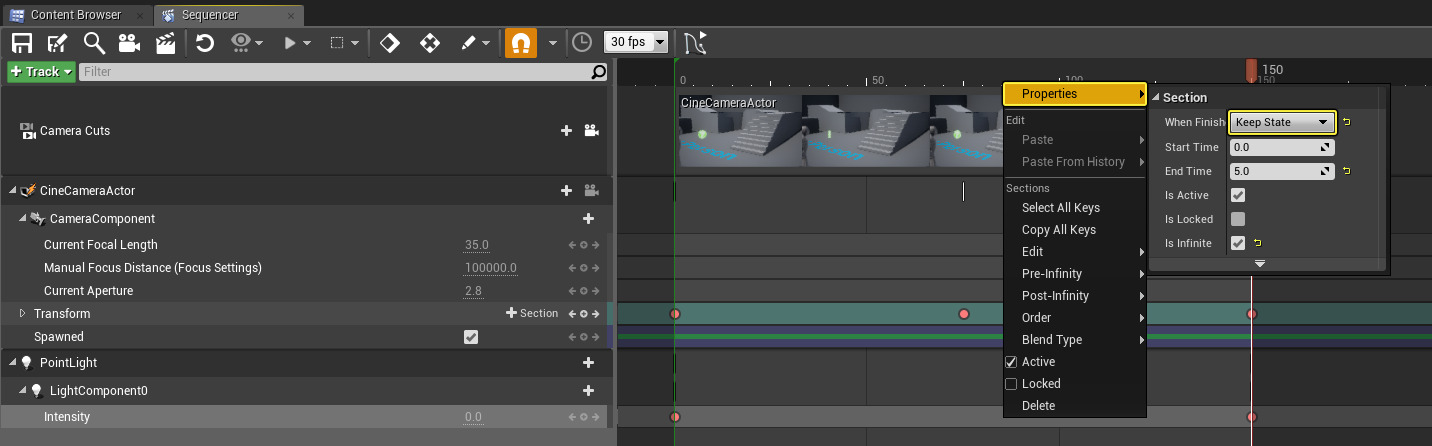The width and height of the screenshot is (1432, 446).
Task: Open the Render Movie clapperboard icon
Action: pos(165,43)
